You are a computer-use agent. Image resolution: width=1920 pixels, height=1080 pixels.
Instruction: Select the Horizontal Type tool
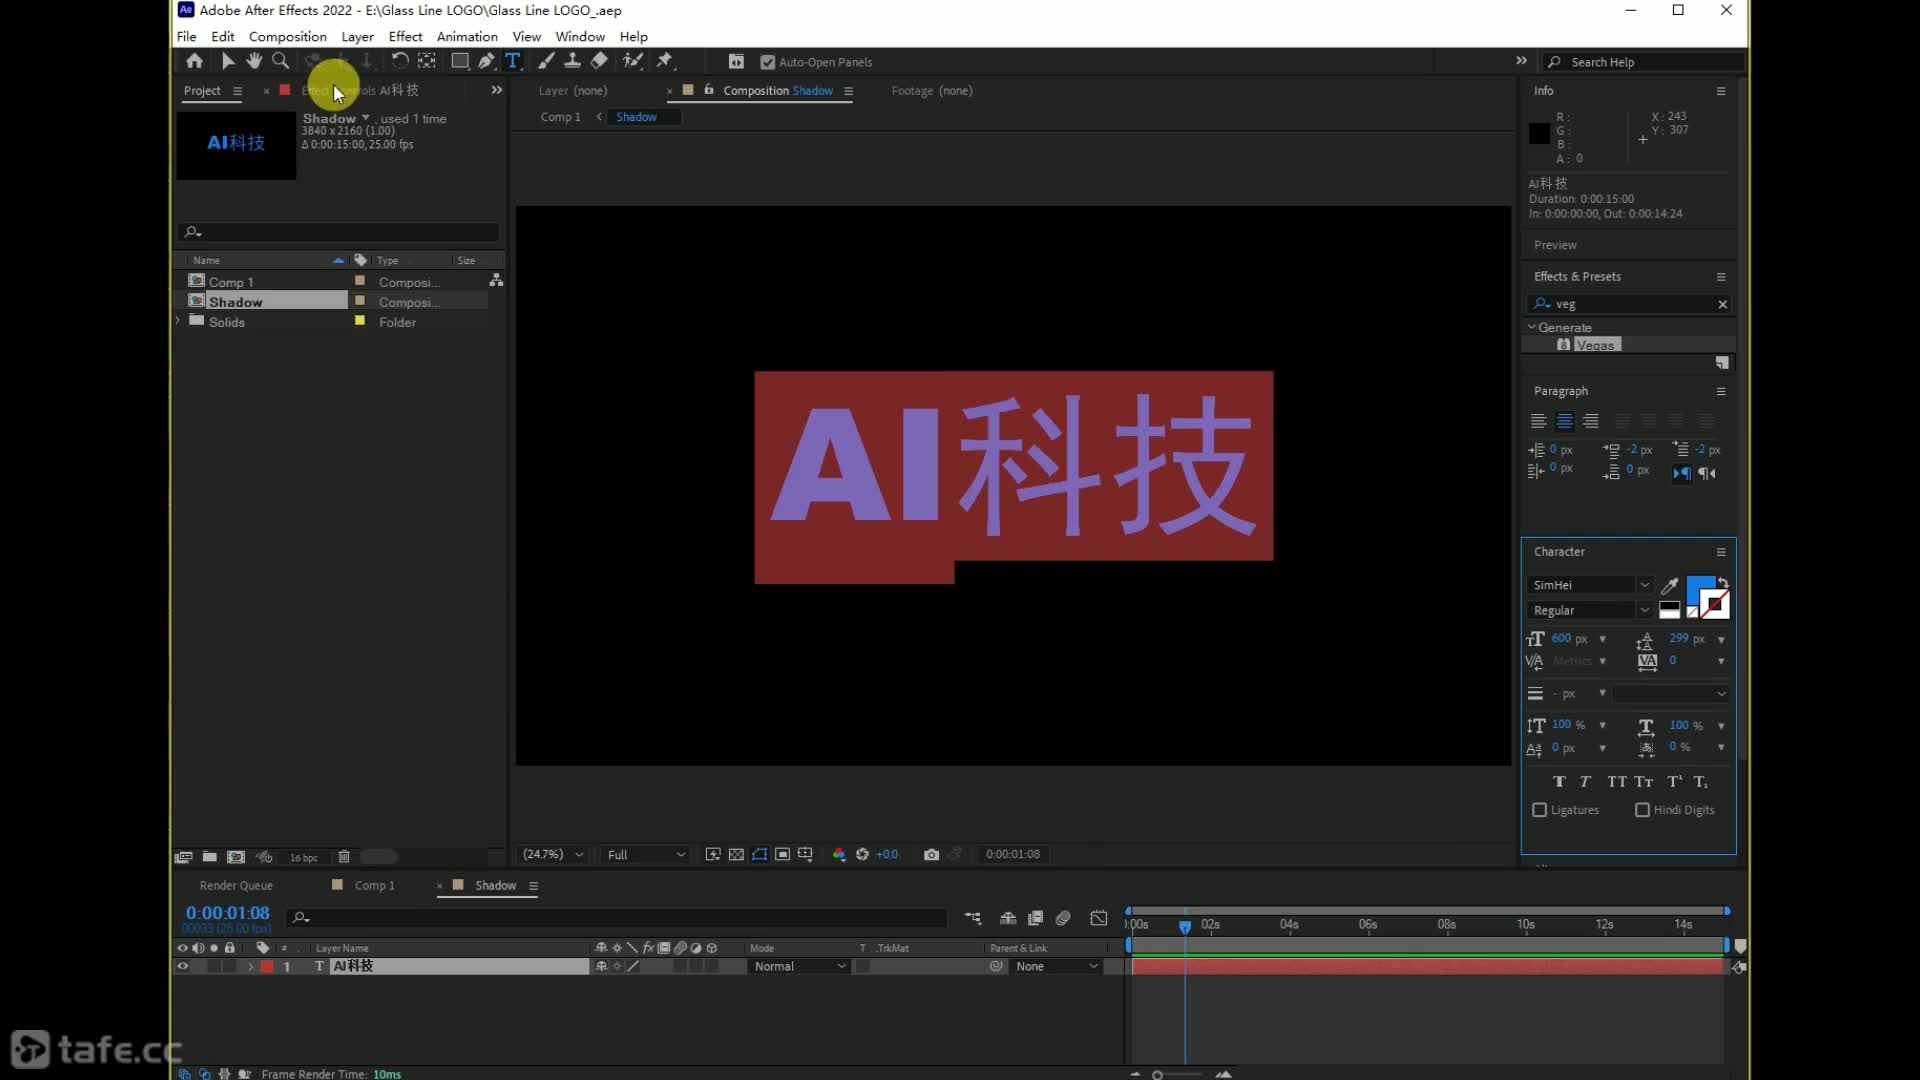513,61
